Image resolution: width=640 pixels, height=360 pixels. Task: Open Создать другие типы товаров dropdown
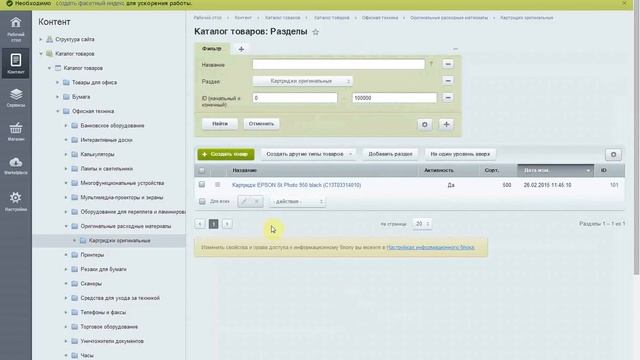coord(309,154)
